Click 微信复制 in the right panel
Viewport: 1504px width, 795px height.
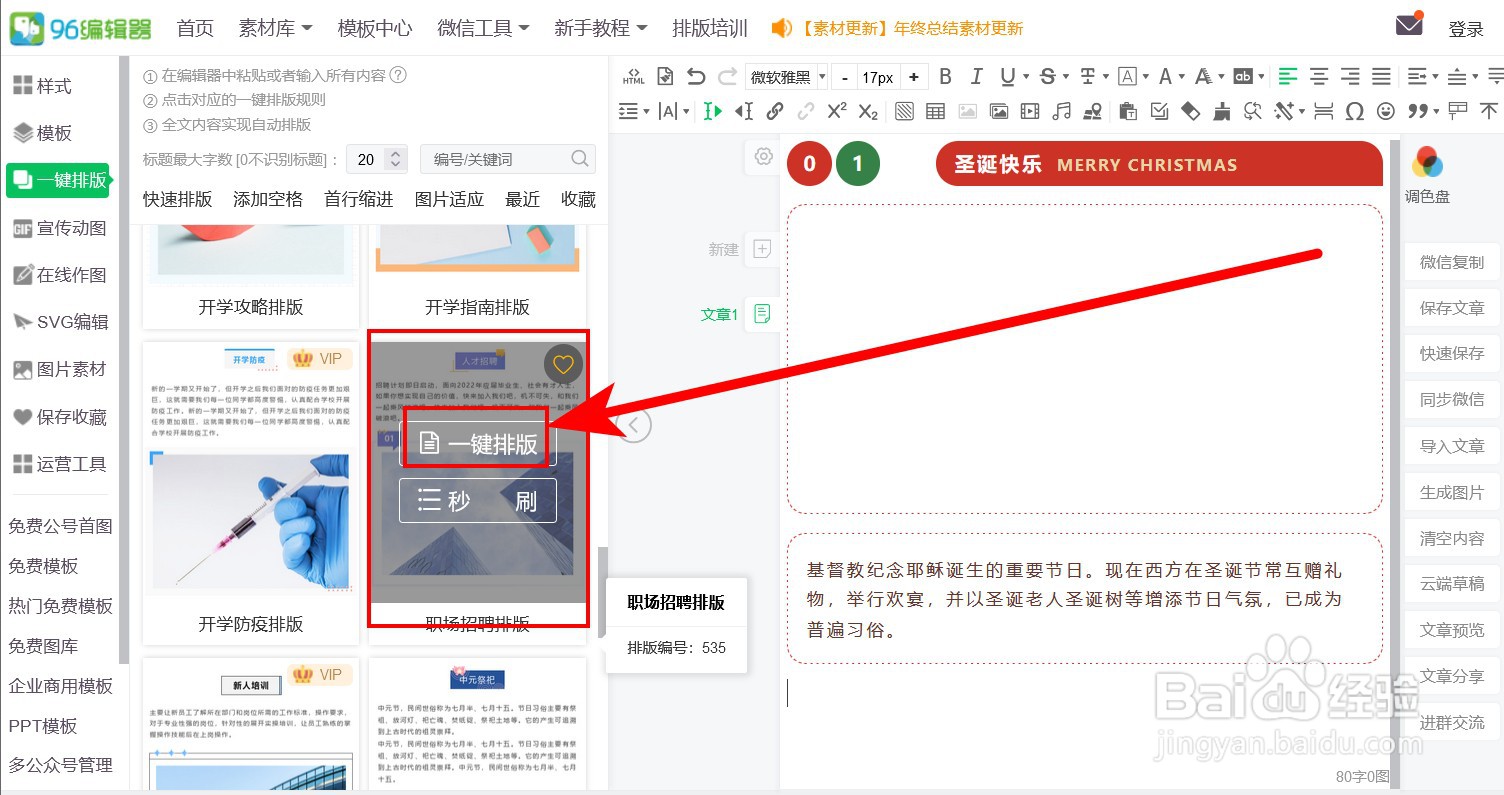click(x=1451, y=262)
